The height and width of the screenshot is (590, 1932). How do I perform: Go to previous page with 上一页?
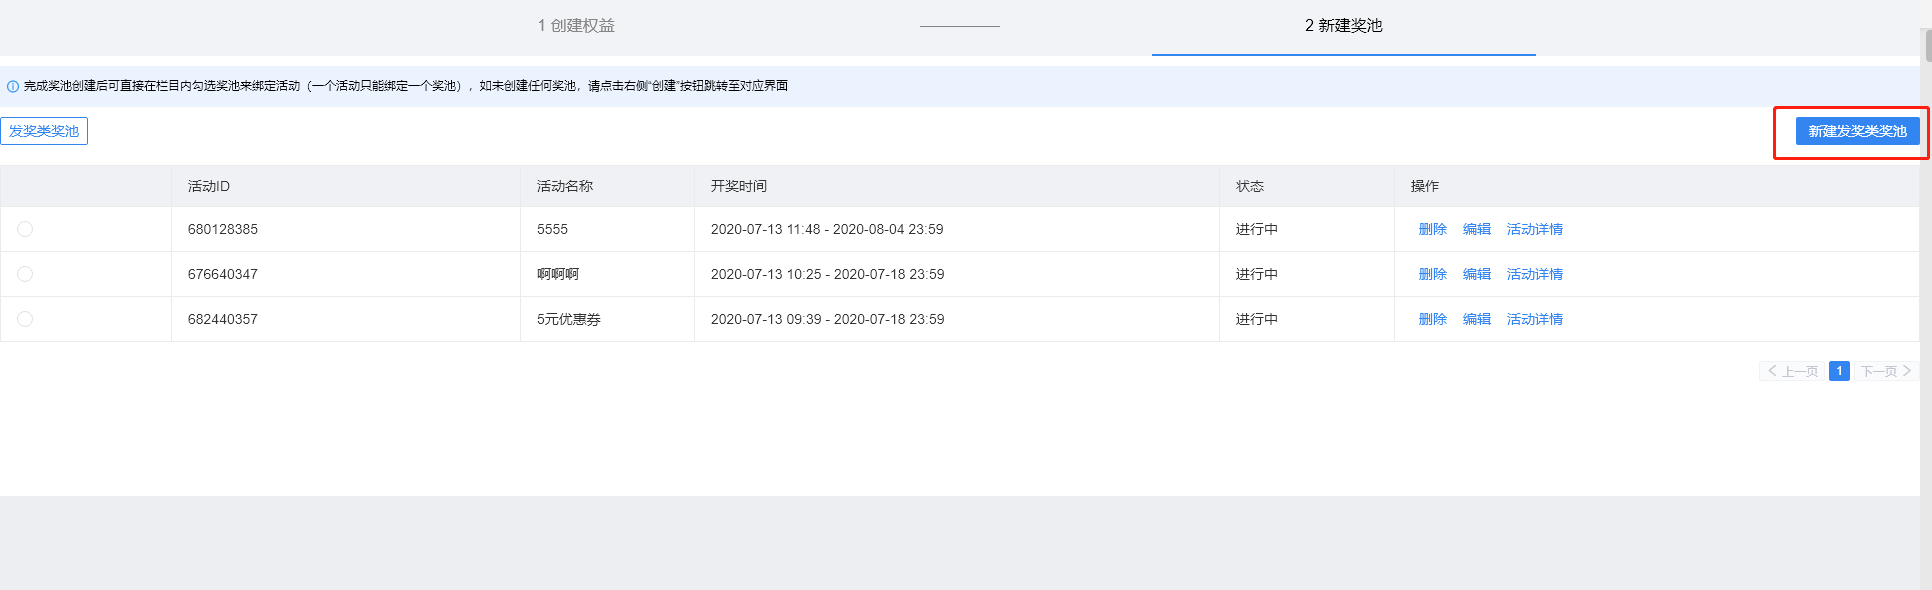point(1792,371)
